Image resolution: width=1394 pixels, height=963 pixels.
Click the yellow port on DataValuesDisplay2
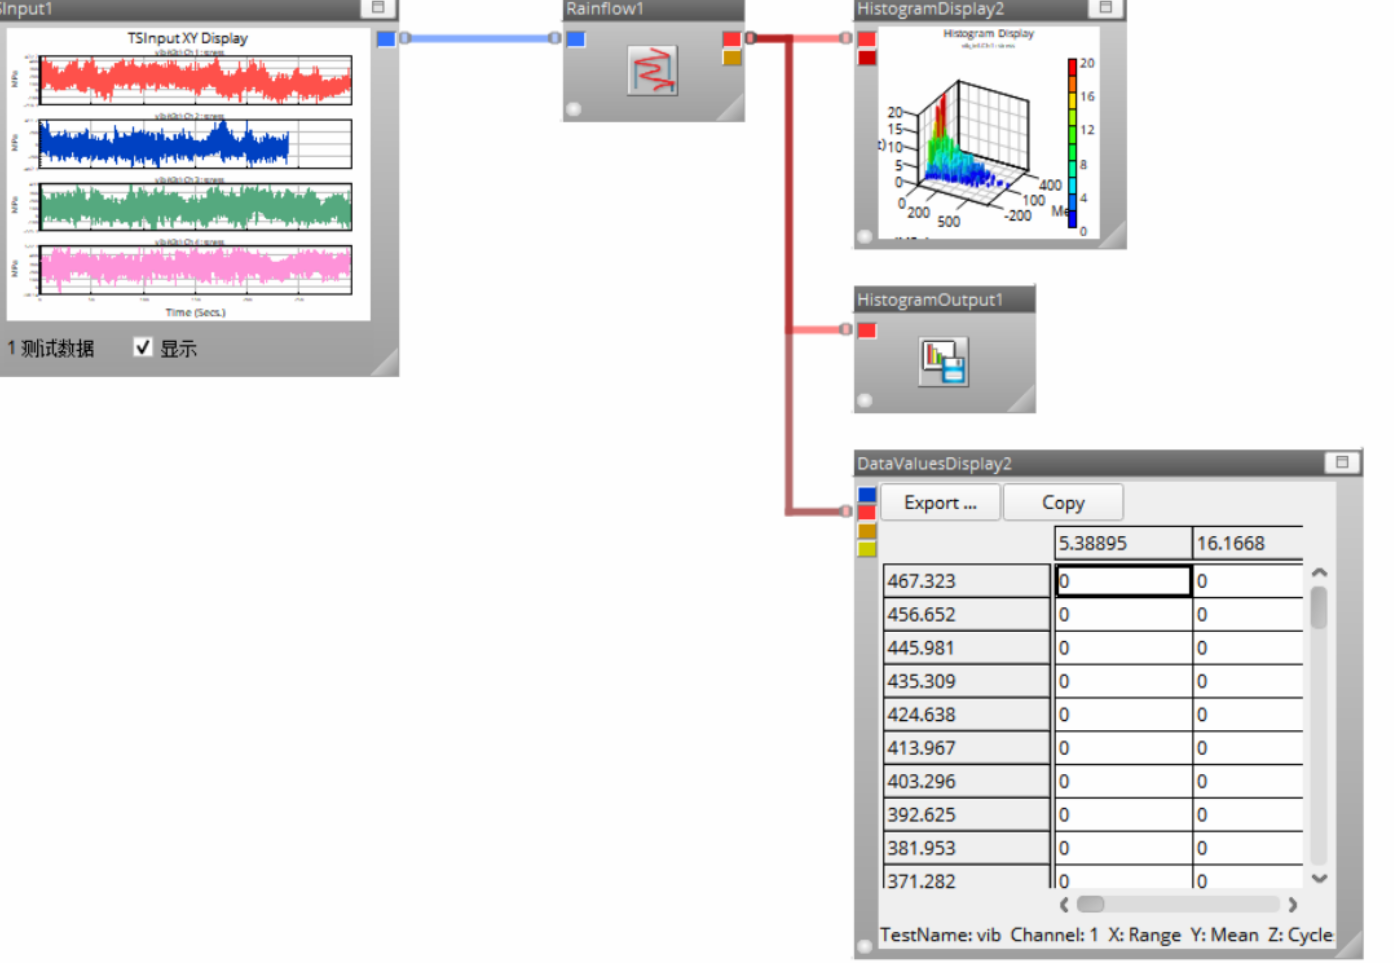point(867,548)
